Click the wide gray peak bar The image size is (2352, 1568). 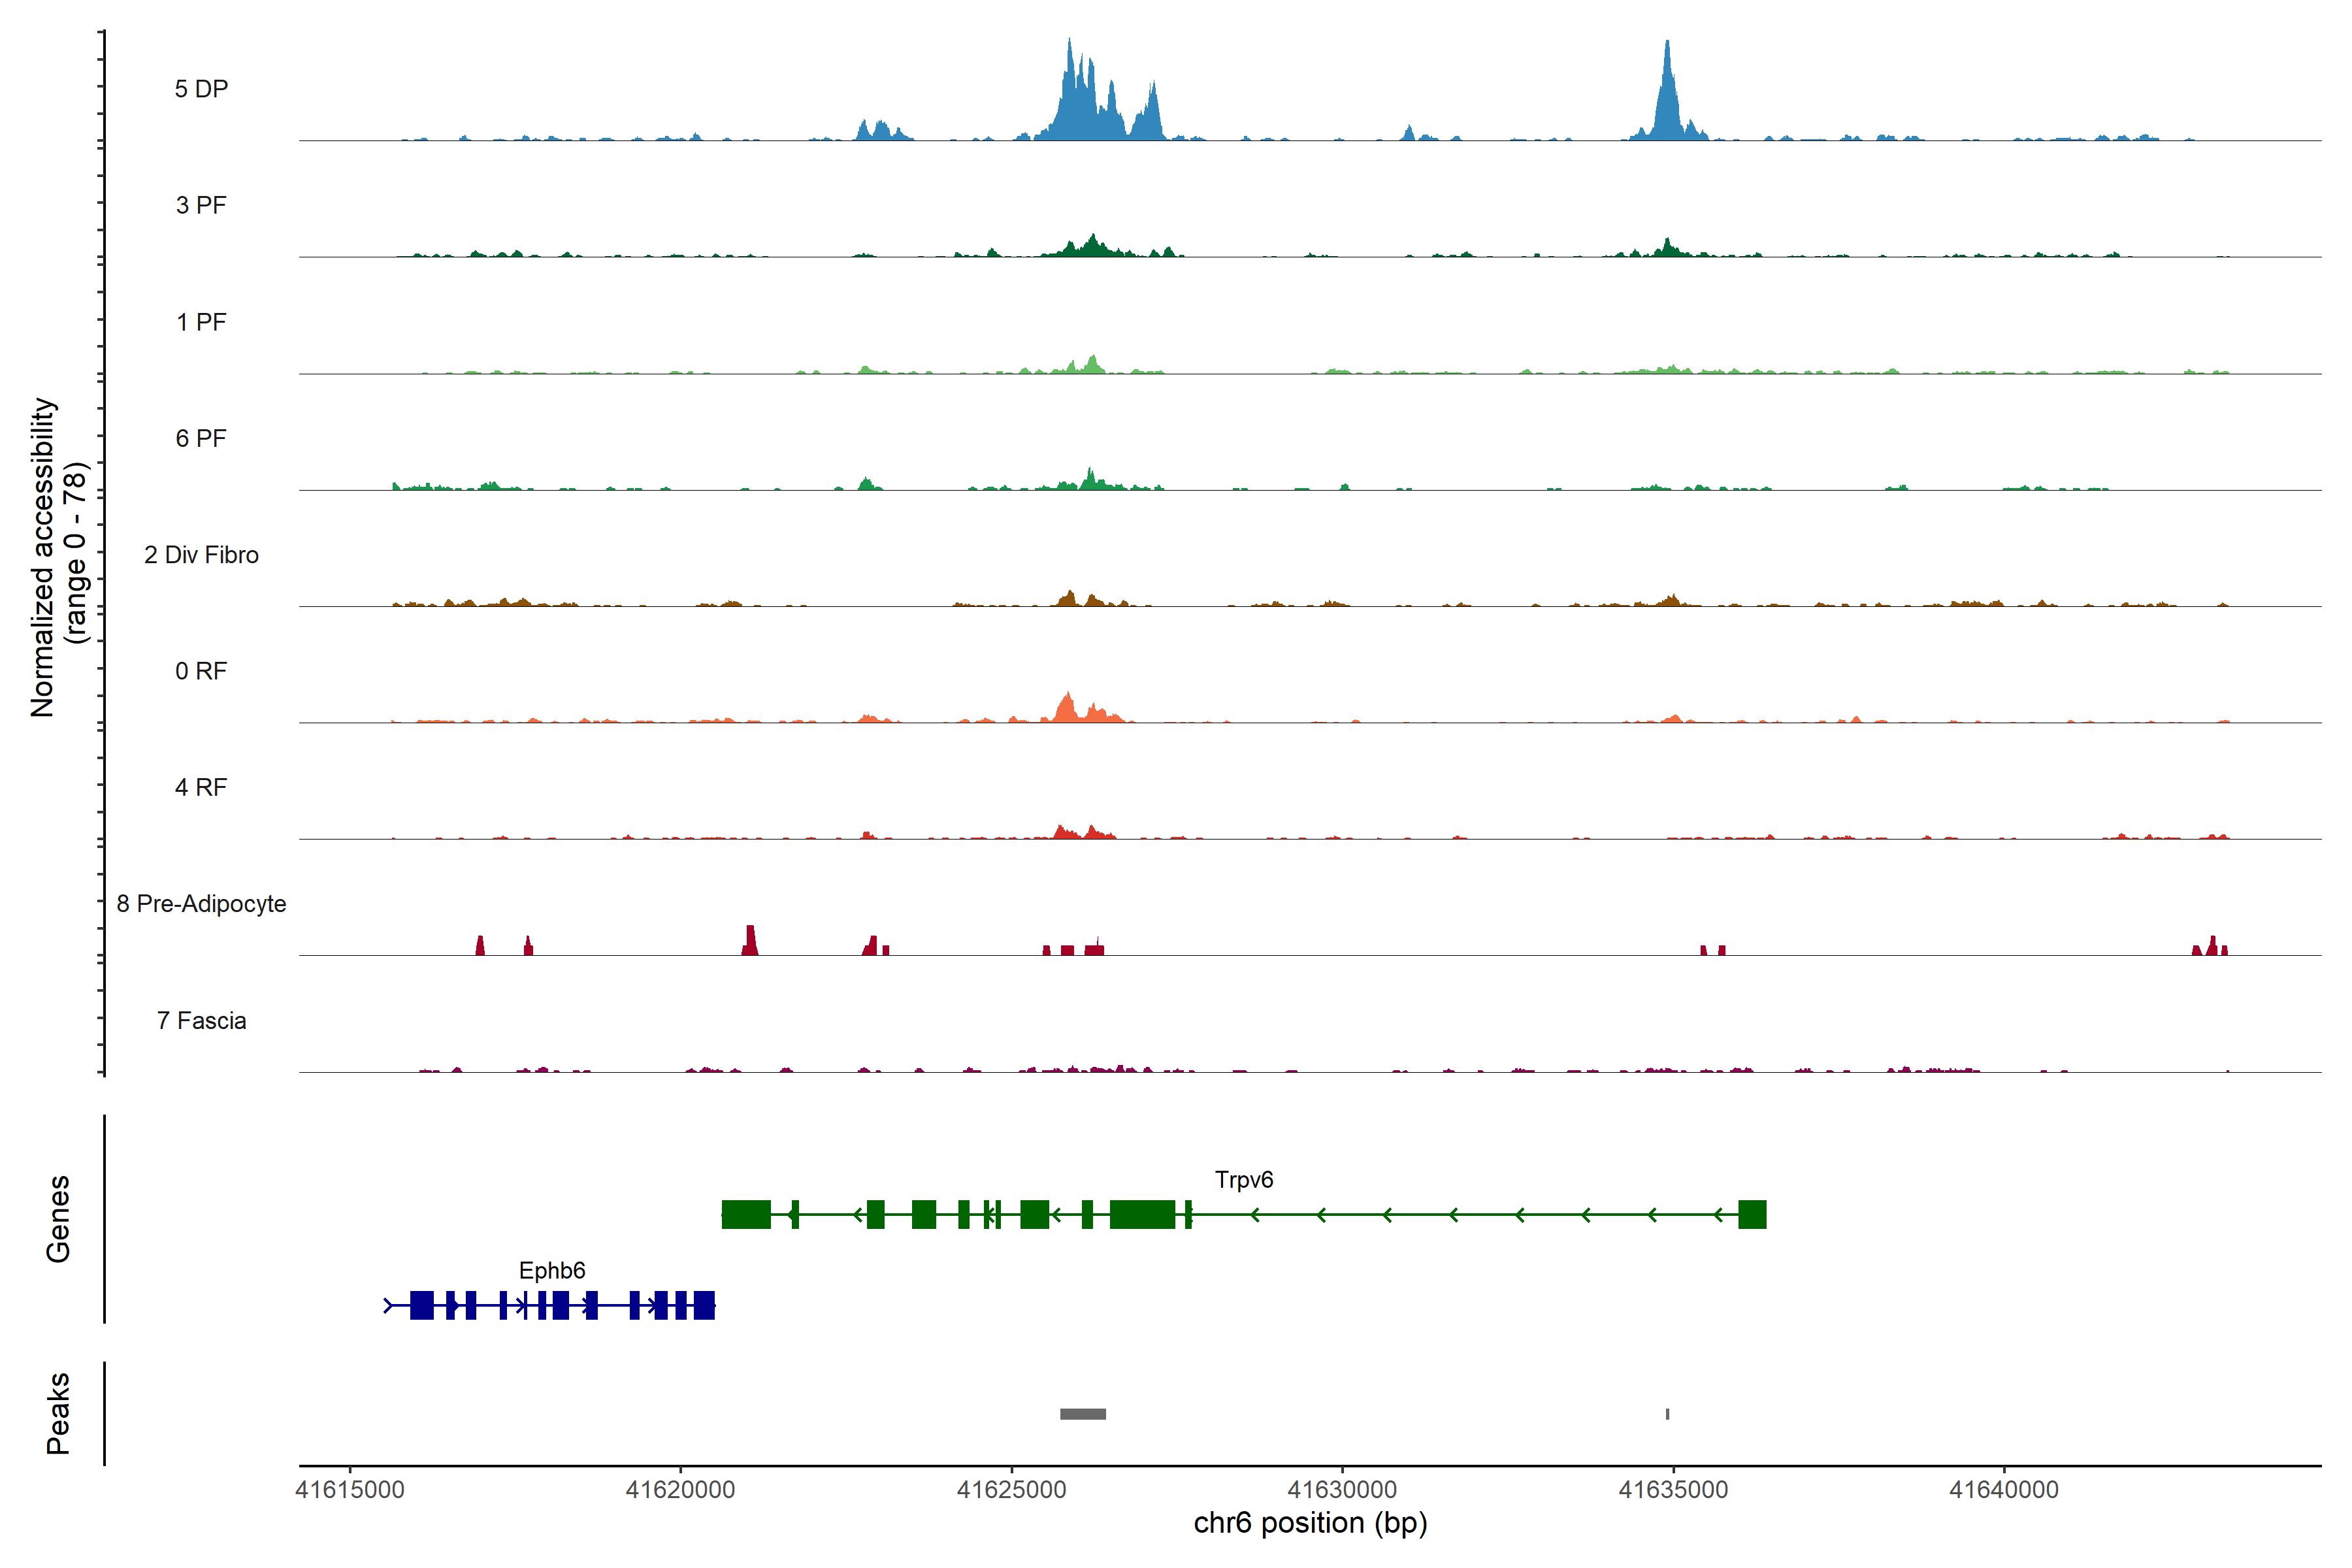pos(1083,1414)
